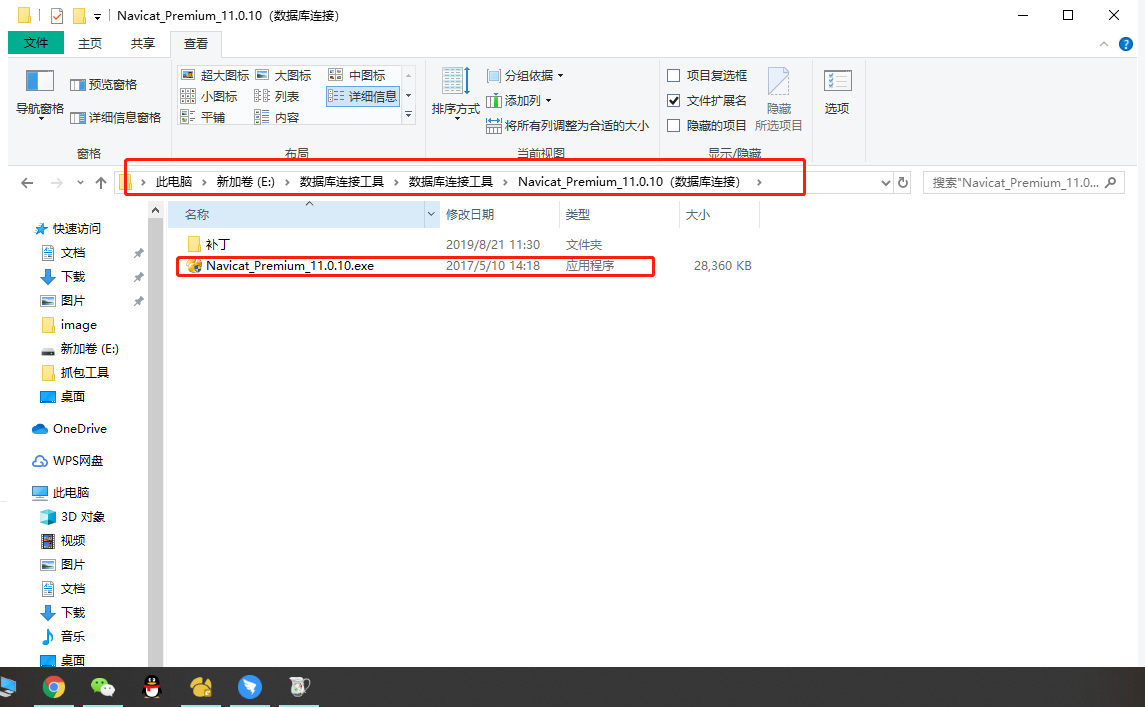Select 此电脑 in the navigation pane
Viewport: 1145px width, 707px height.
[61, 493]
